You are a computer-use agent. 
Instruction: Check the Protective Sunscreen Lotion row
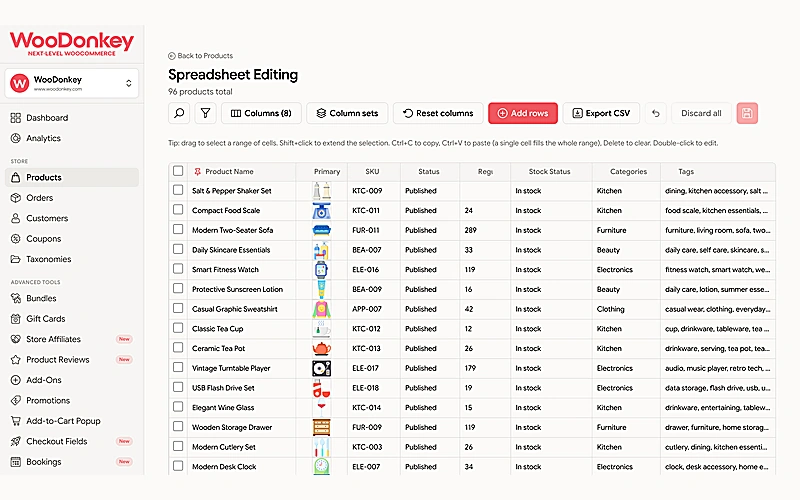(178, 289)
